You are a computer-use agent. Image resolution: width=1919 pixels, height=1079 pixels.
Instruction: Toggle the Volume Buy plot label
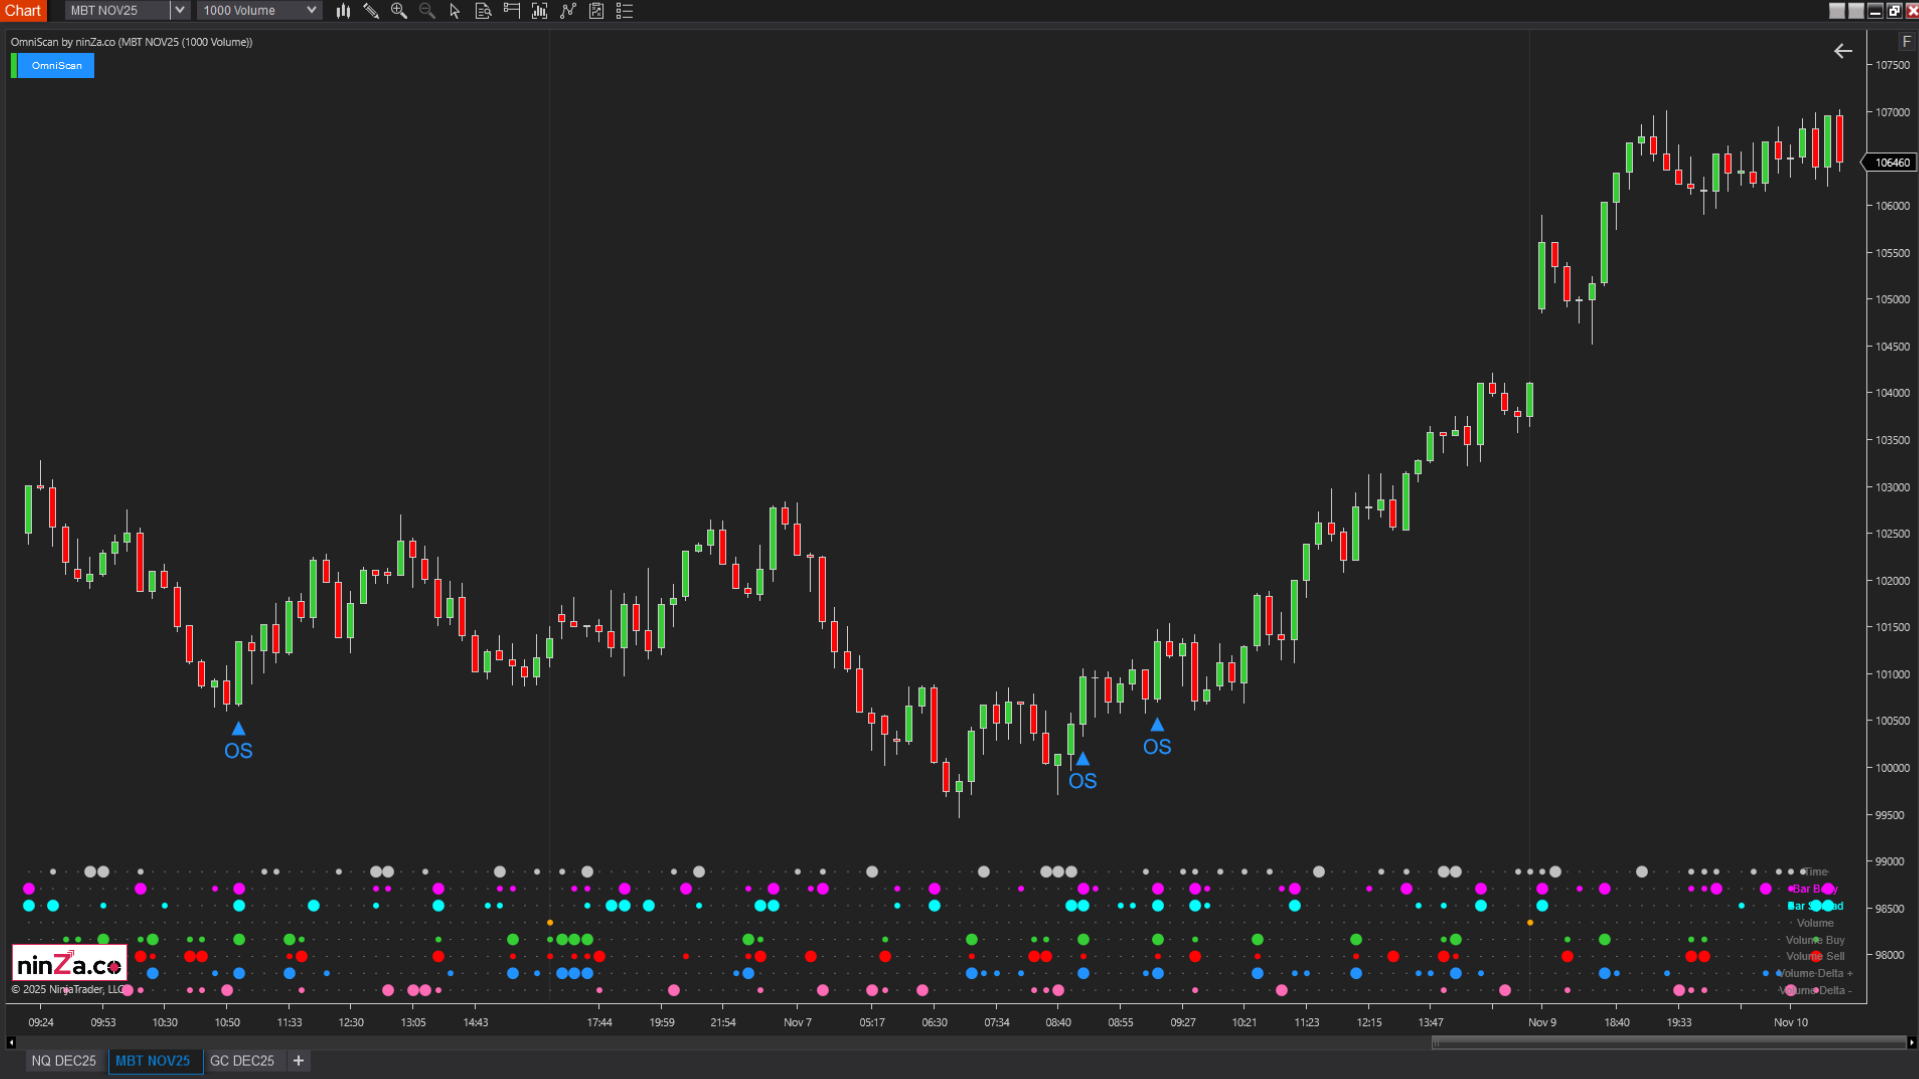pyautogui.click(x=1813, y=940)
